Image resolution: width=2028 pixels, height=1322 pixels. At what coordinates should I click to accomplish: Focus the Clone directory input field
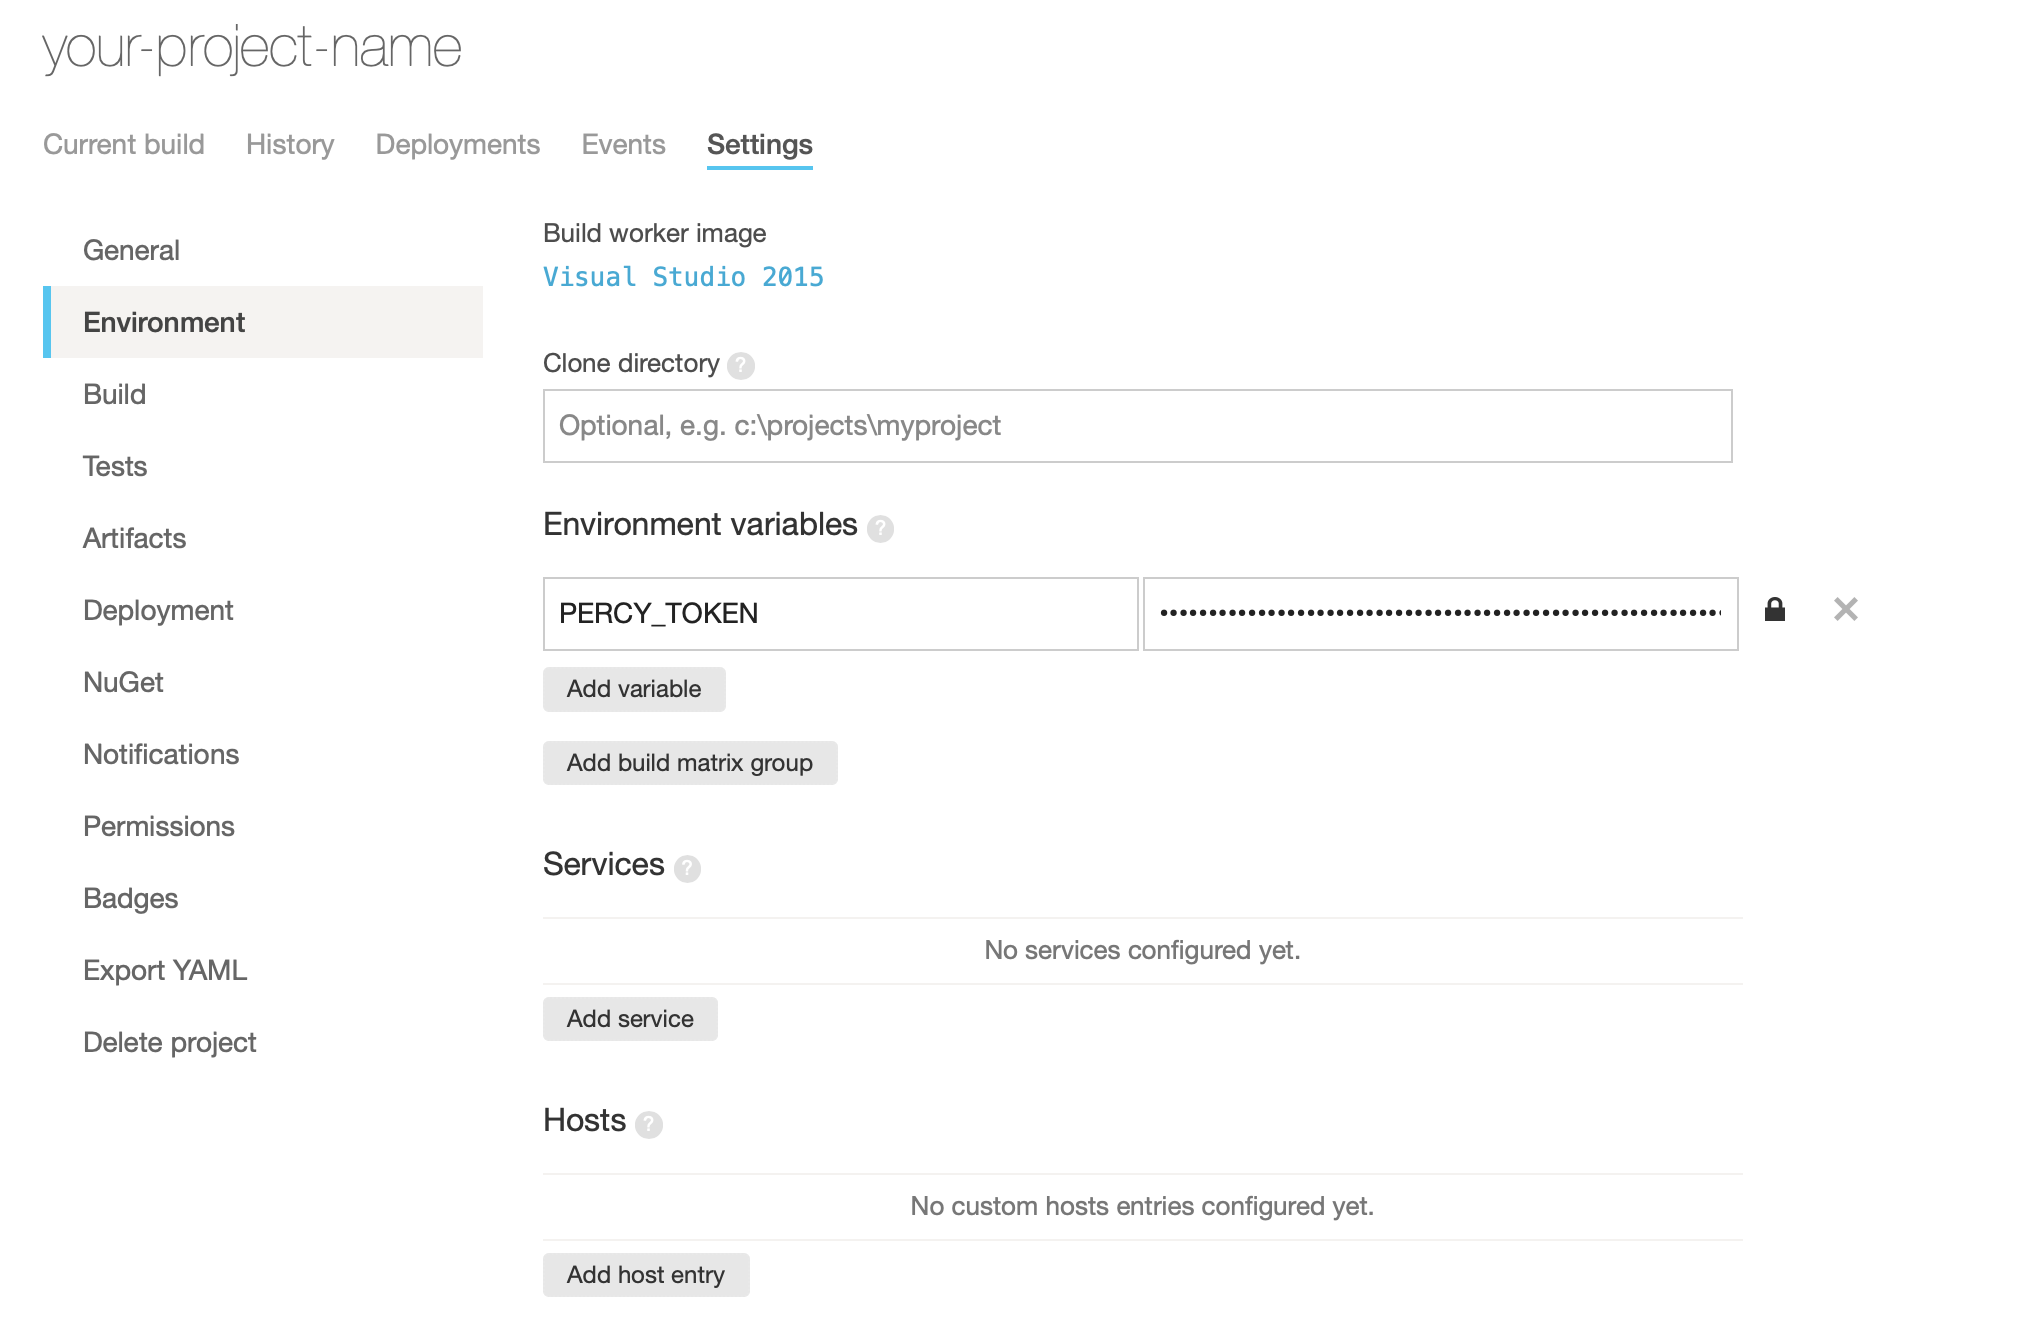point(1137,426)
